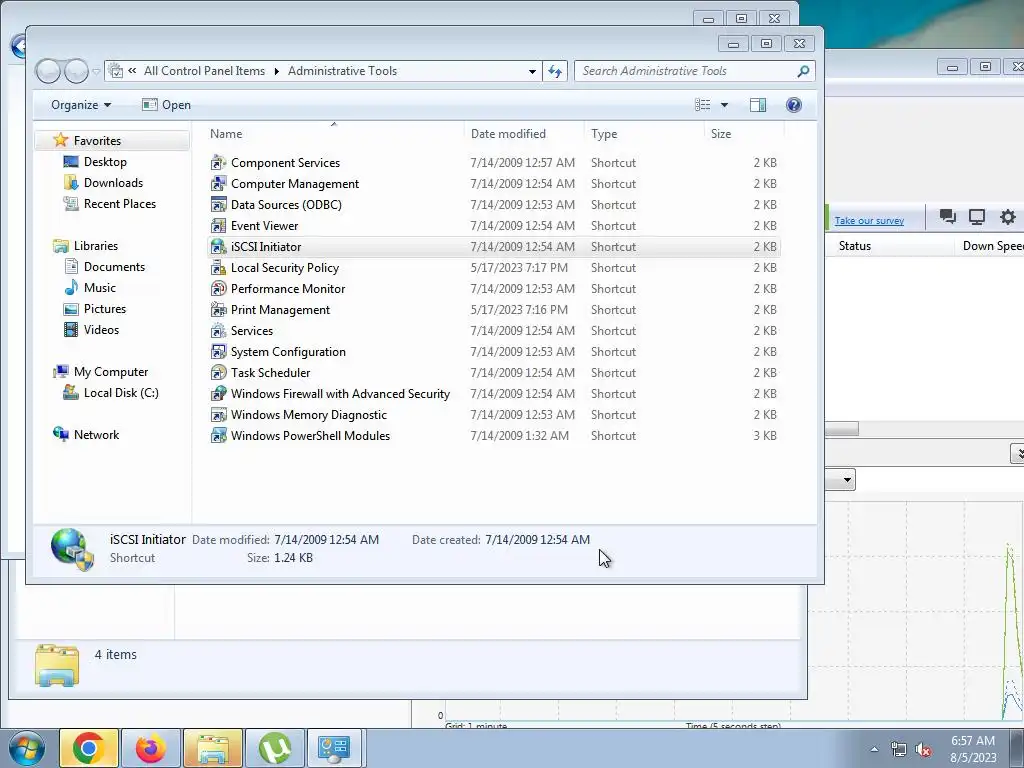Show the preview pane icon
Screen dimensions: 1024x768
pyautogui.click(x=758, y=105)
